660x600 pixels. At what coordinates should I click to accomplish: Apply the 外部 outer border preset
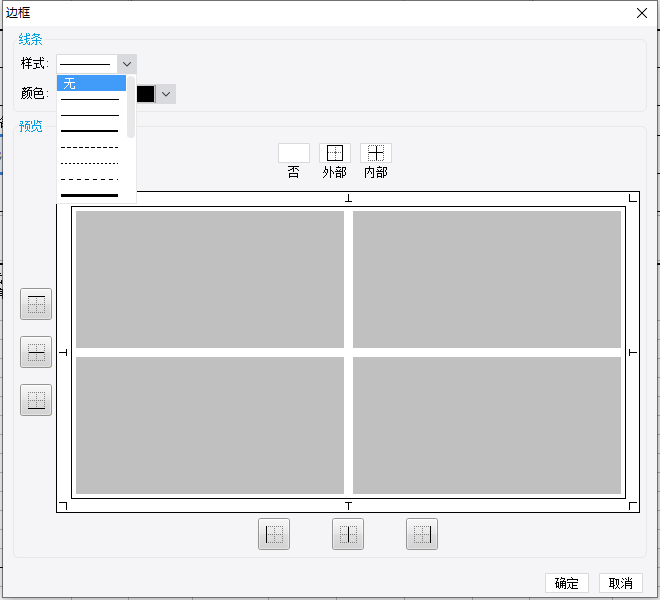click(335, 153)
